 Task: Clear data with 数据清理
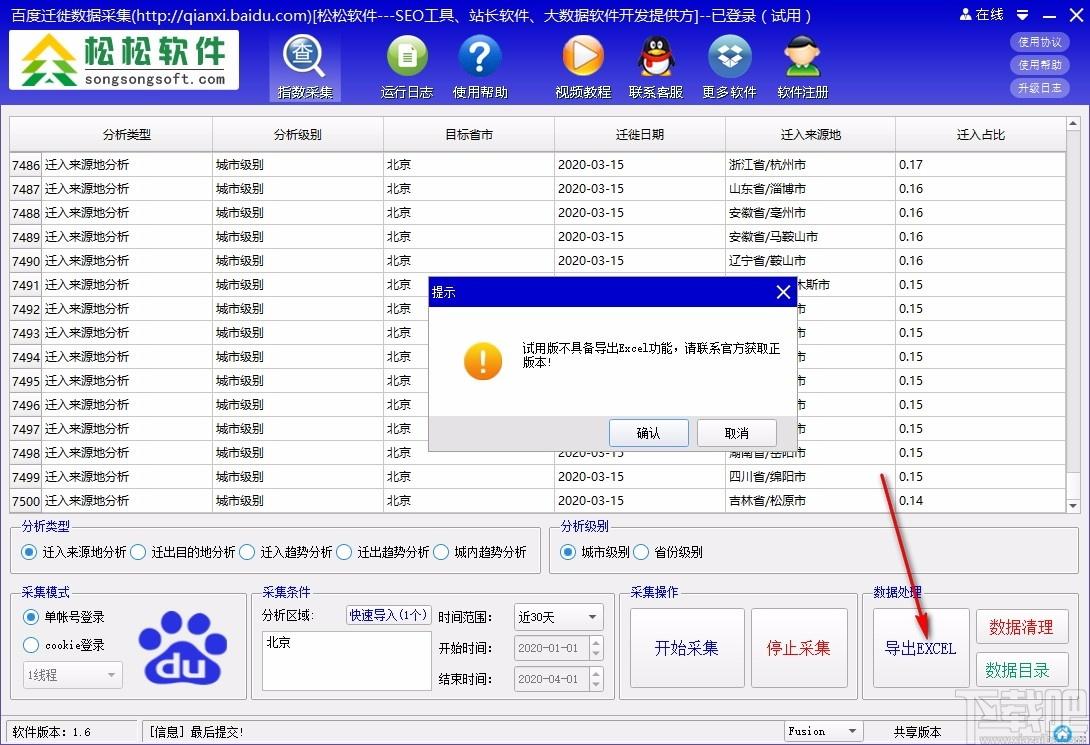1021,627
